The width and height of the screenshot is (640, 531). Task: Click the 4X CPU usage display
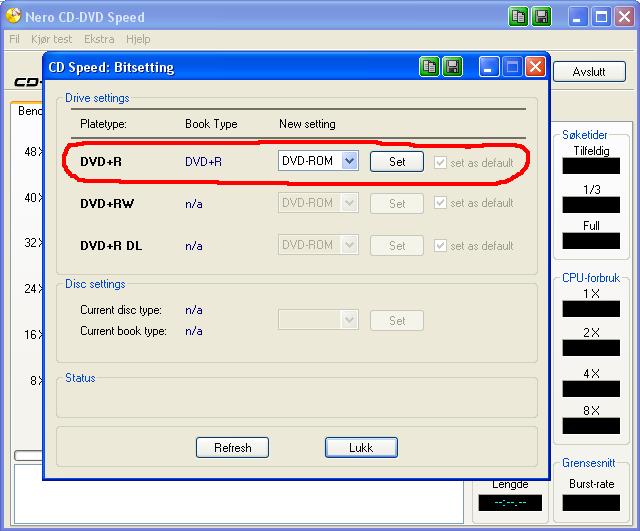point(591,389)
